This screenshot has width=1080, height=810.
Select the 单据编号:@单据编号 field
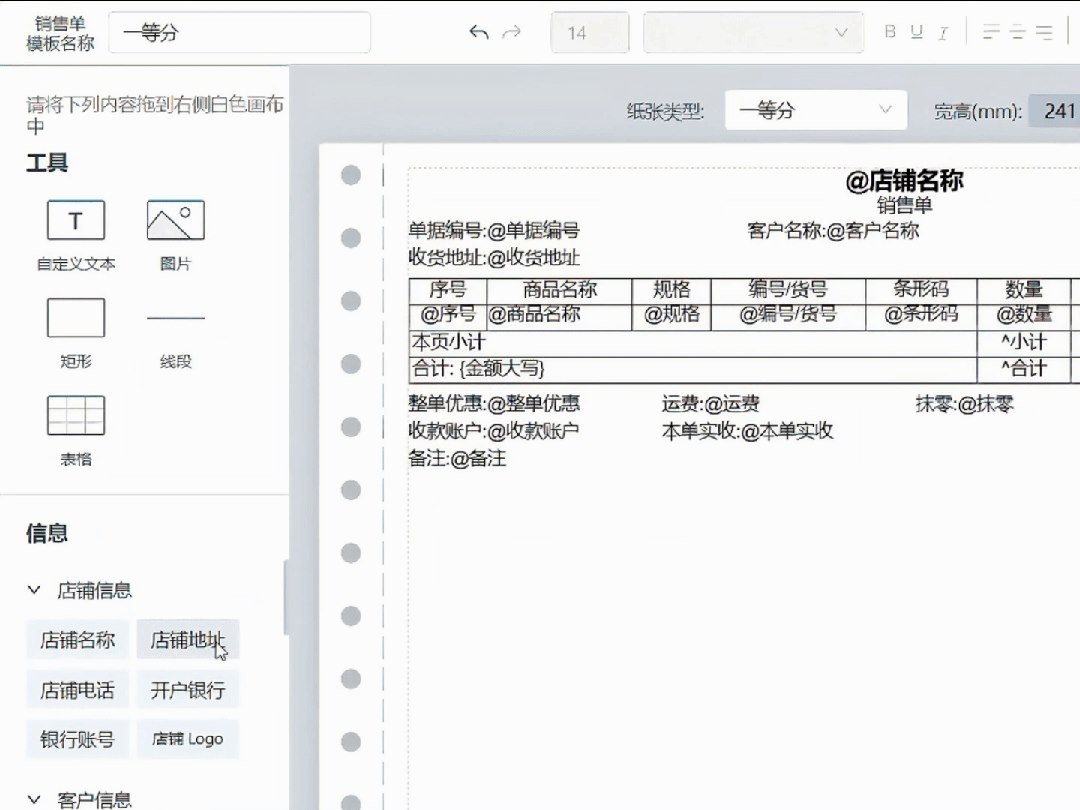tap(494, 231)
